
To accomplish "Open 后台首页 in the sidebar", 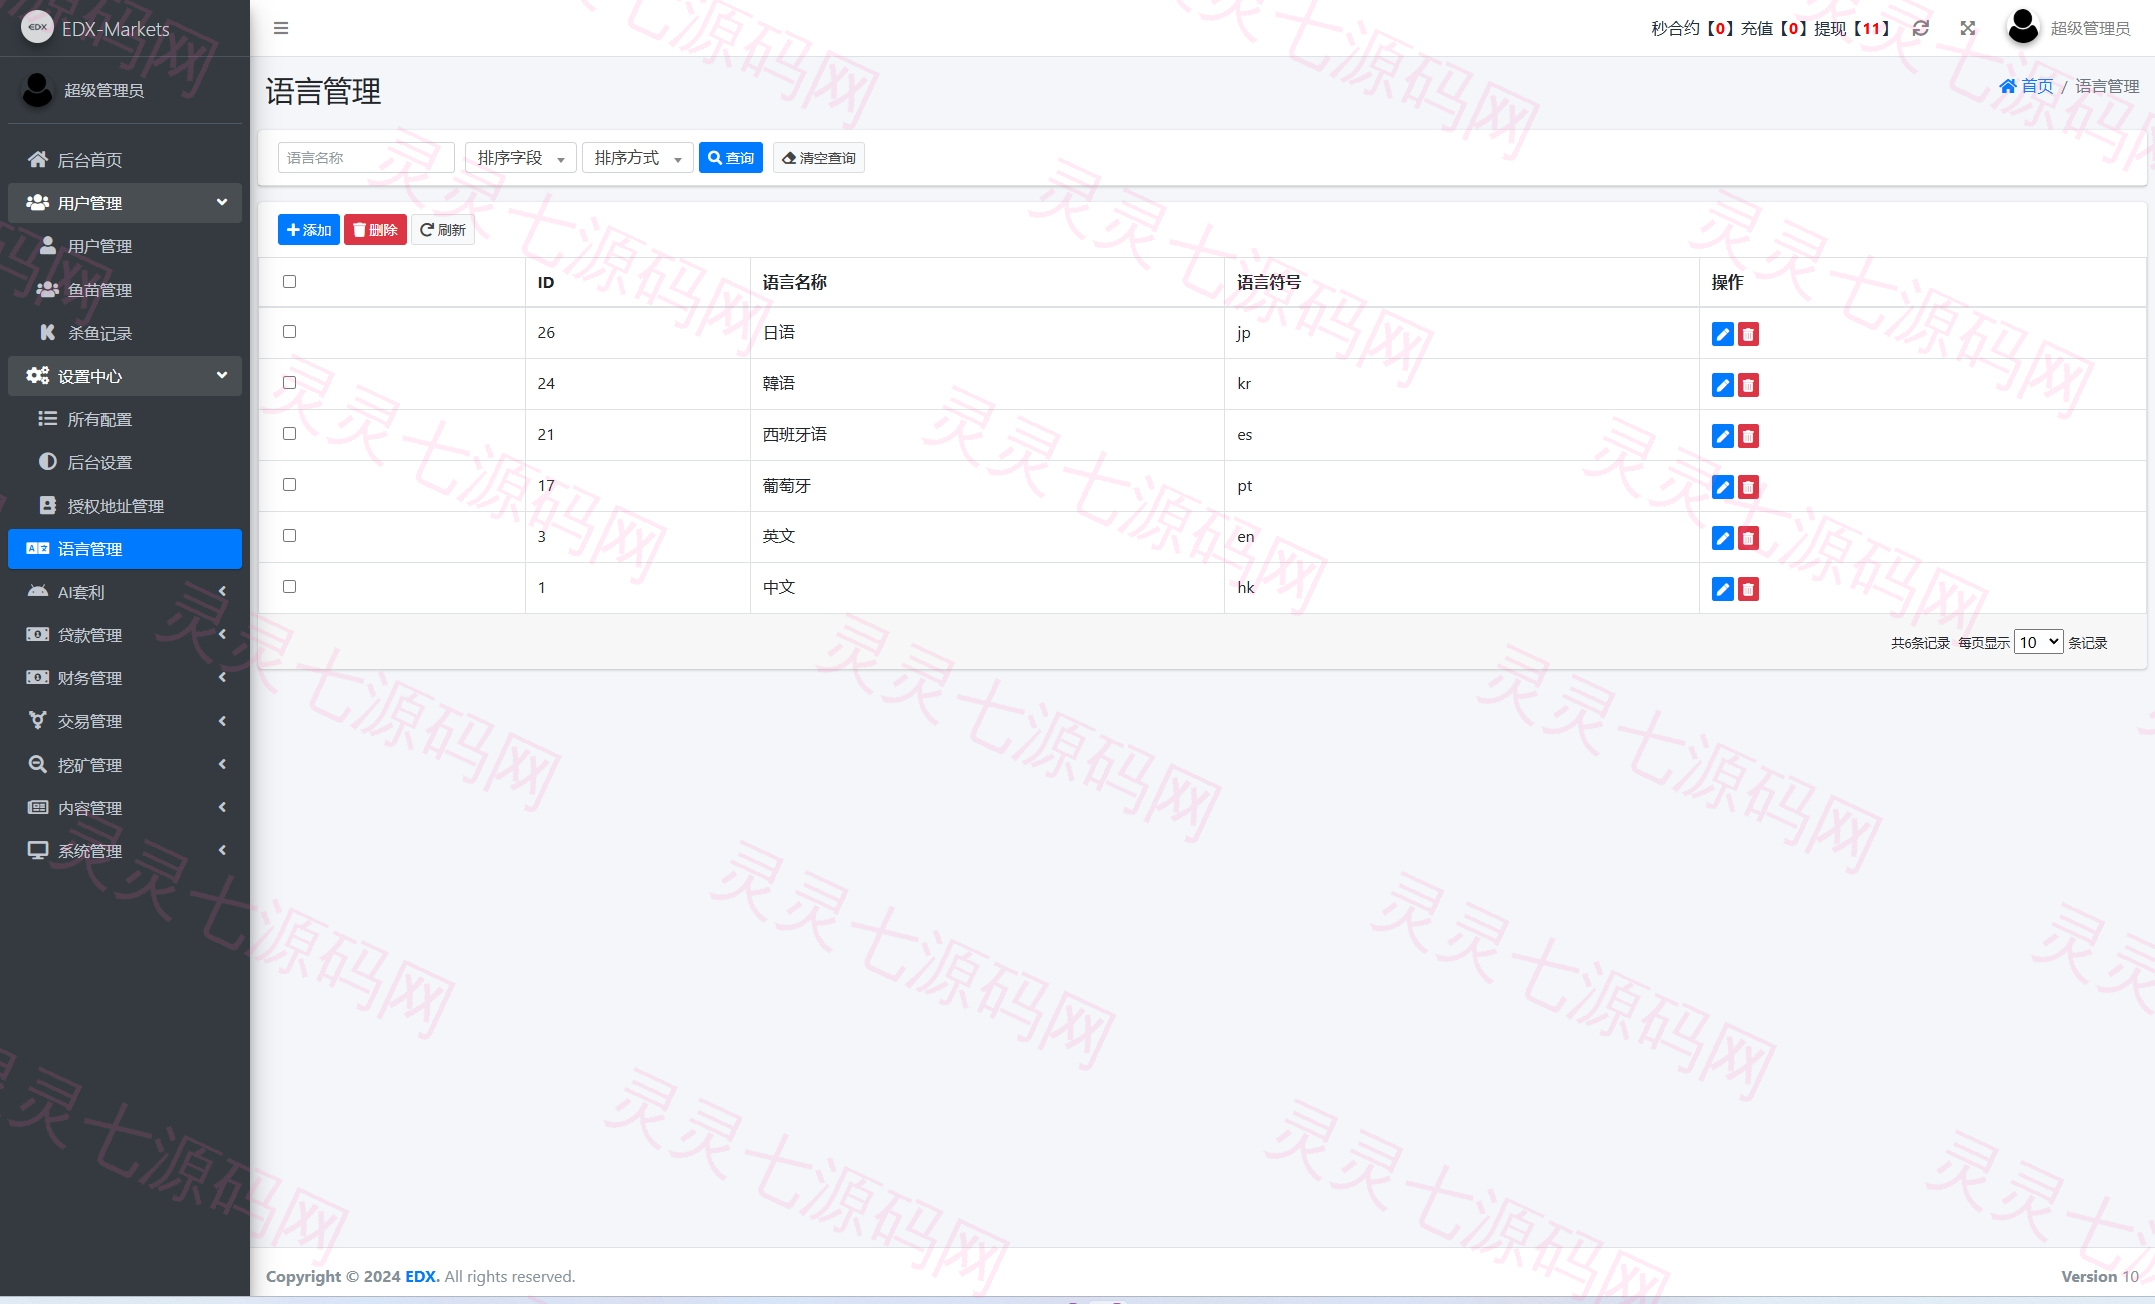I will pyautogui.click(x=125, y=160).
